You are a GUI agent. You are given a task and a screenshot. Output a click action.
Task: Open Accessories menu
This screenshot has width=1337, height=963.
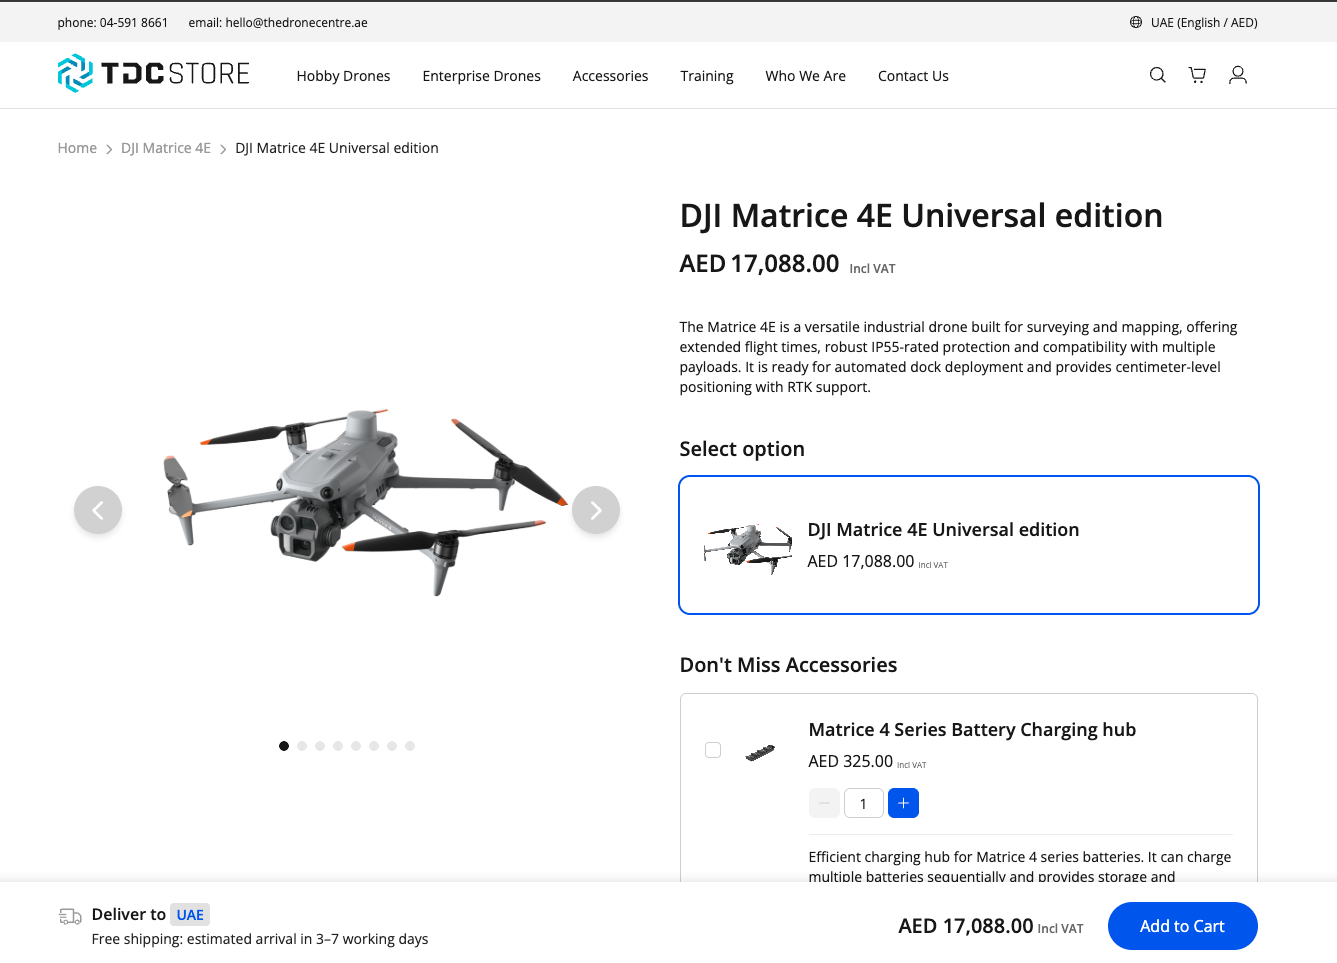[x=610, y=76]
